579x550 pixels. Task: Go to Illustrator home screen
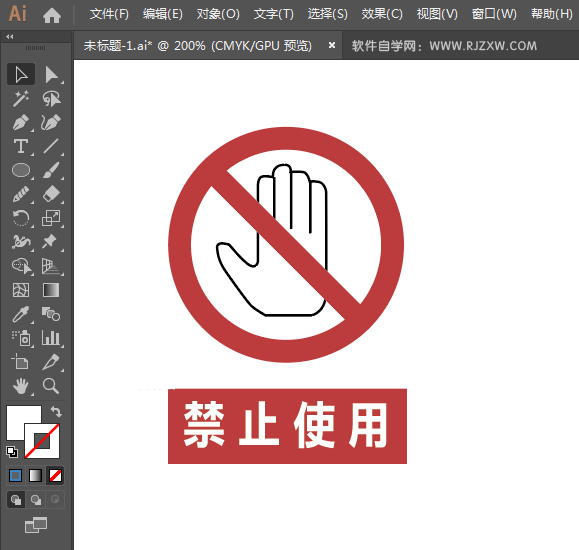click(x=52, y=15)
